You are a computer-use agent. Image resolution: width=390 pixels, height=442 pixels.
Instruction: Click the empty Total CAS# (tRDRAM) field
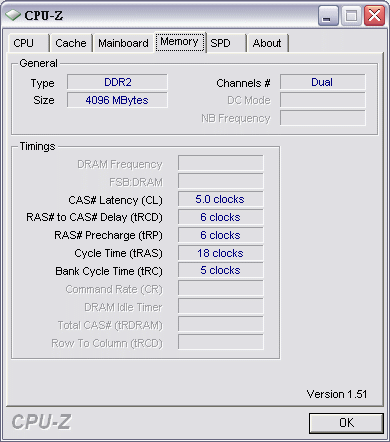coord(221,324)
